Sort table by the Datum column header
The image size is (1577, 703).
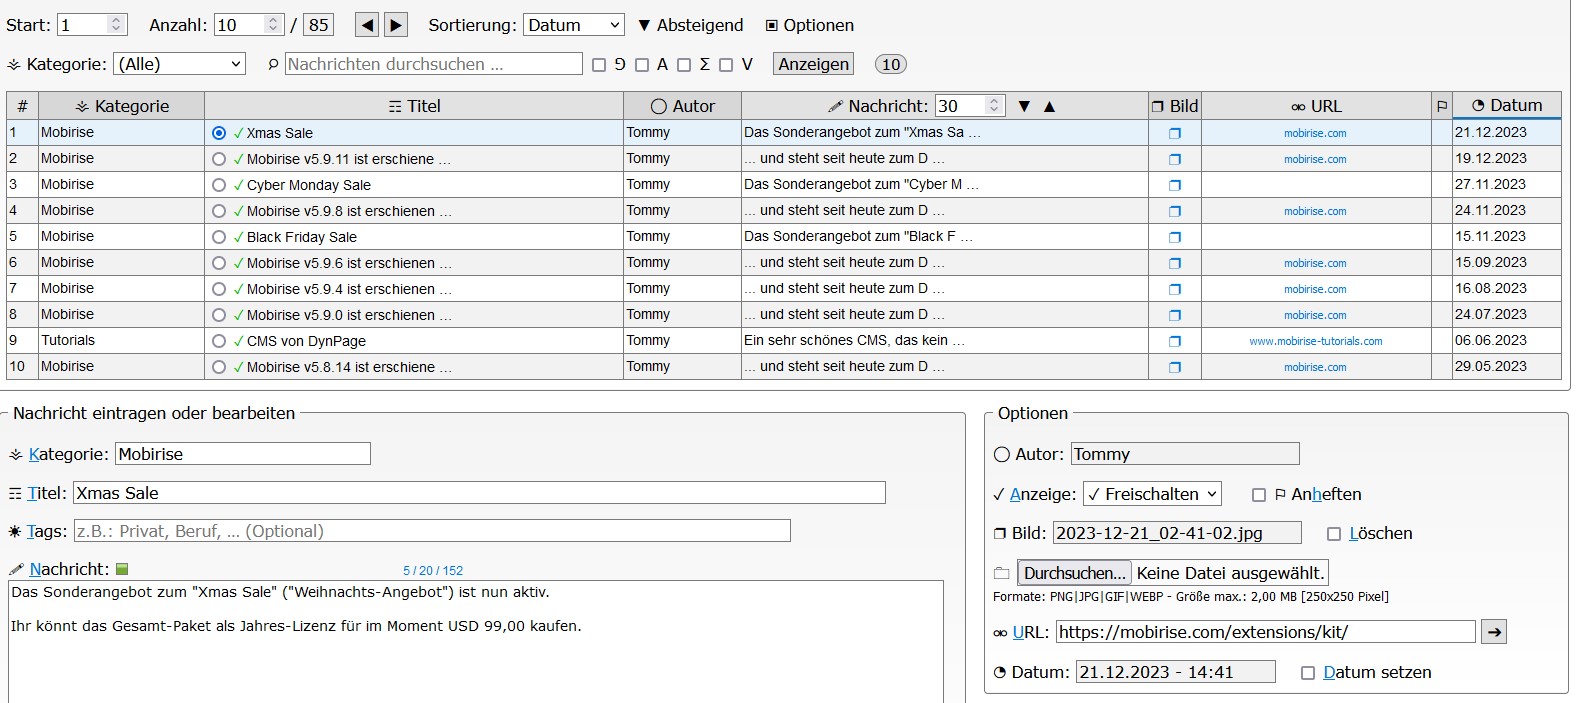(x=1506, y=105)
